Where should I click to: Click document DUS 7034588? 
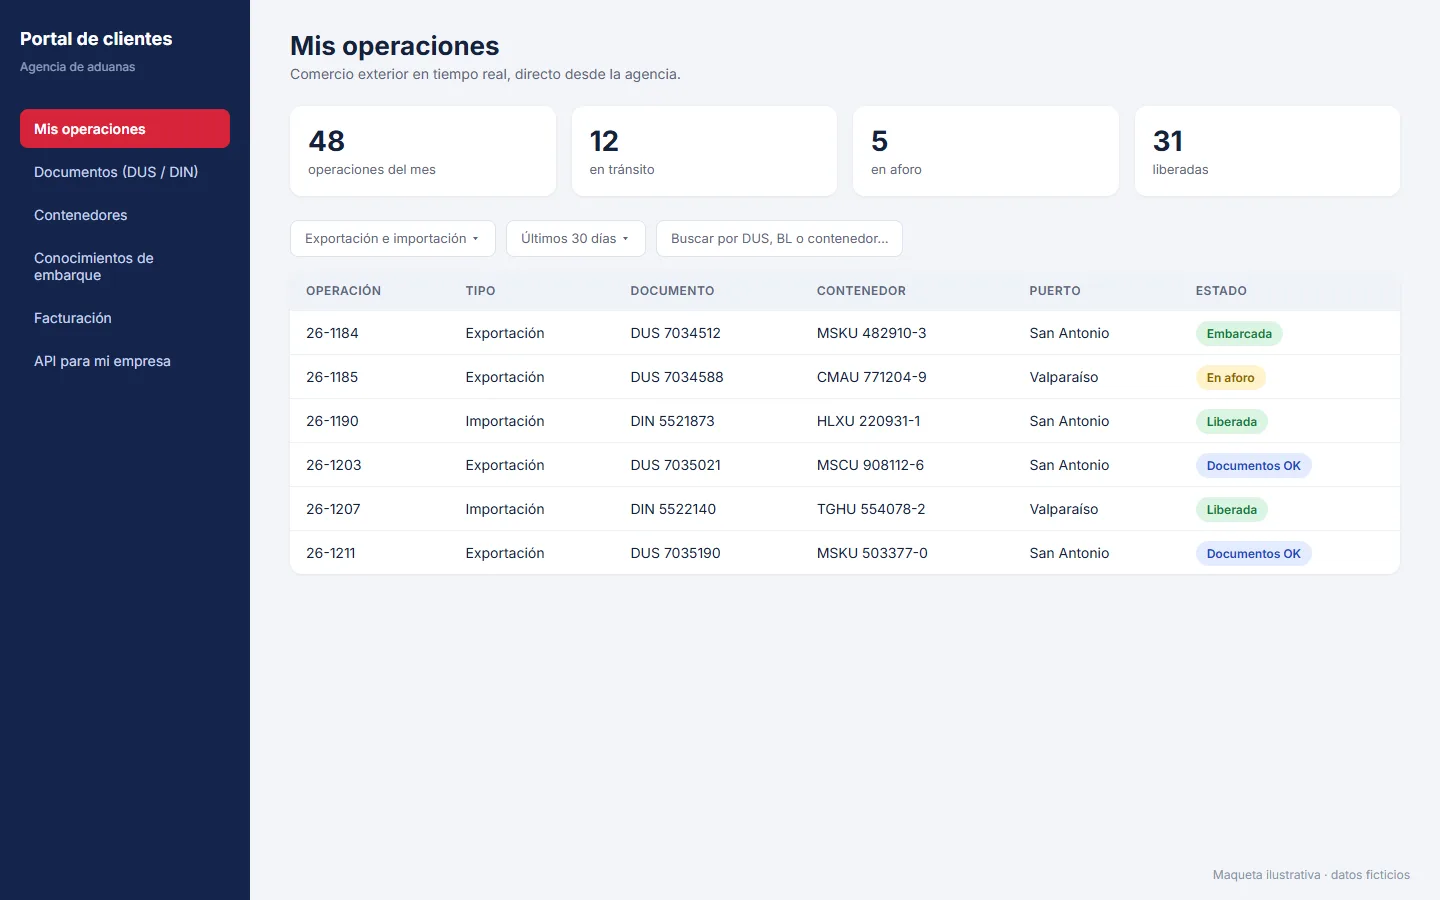click(677, 377)
